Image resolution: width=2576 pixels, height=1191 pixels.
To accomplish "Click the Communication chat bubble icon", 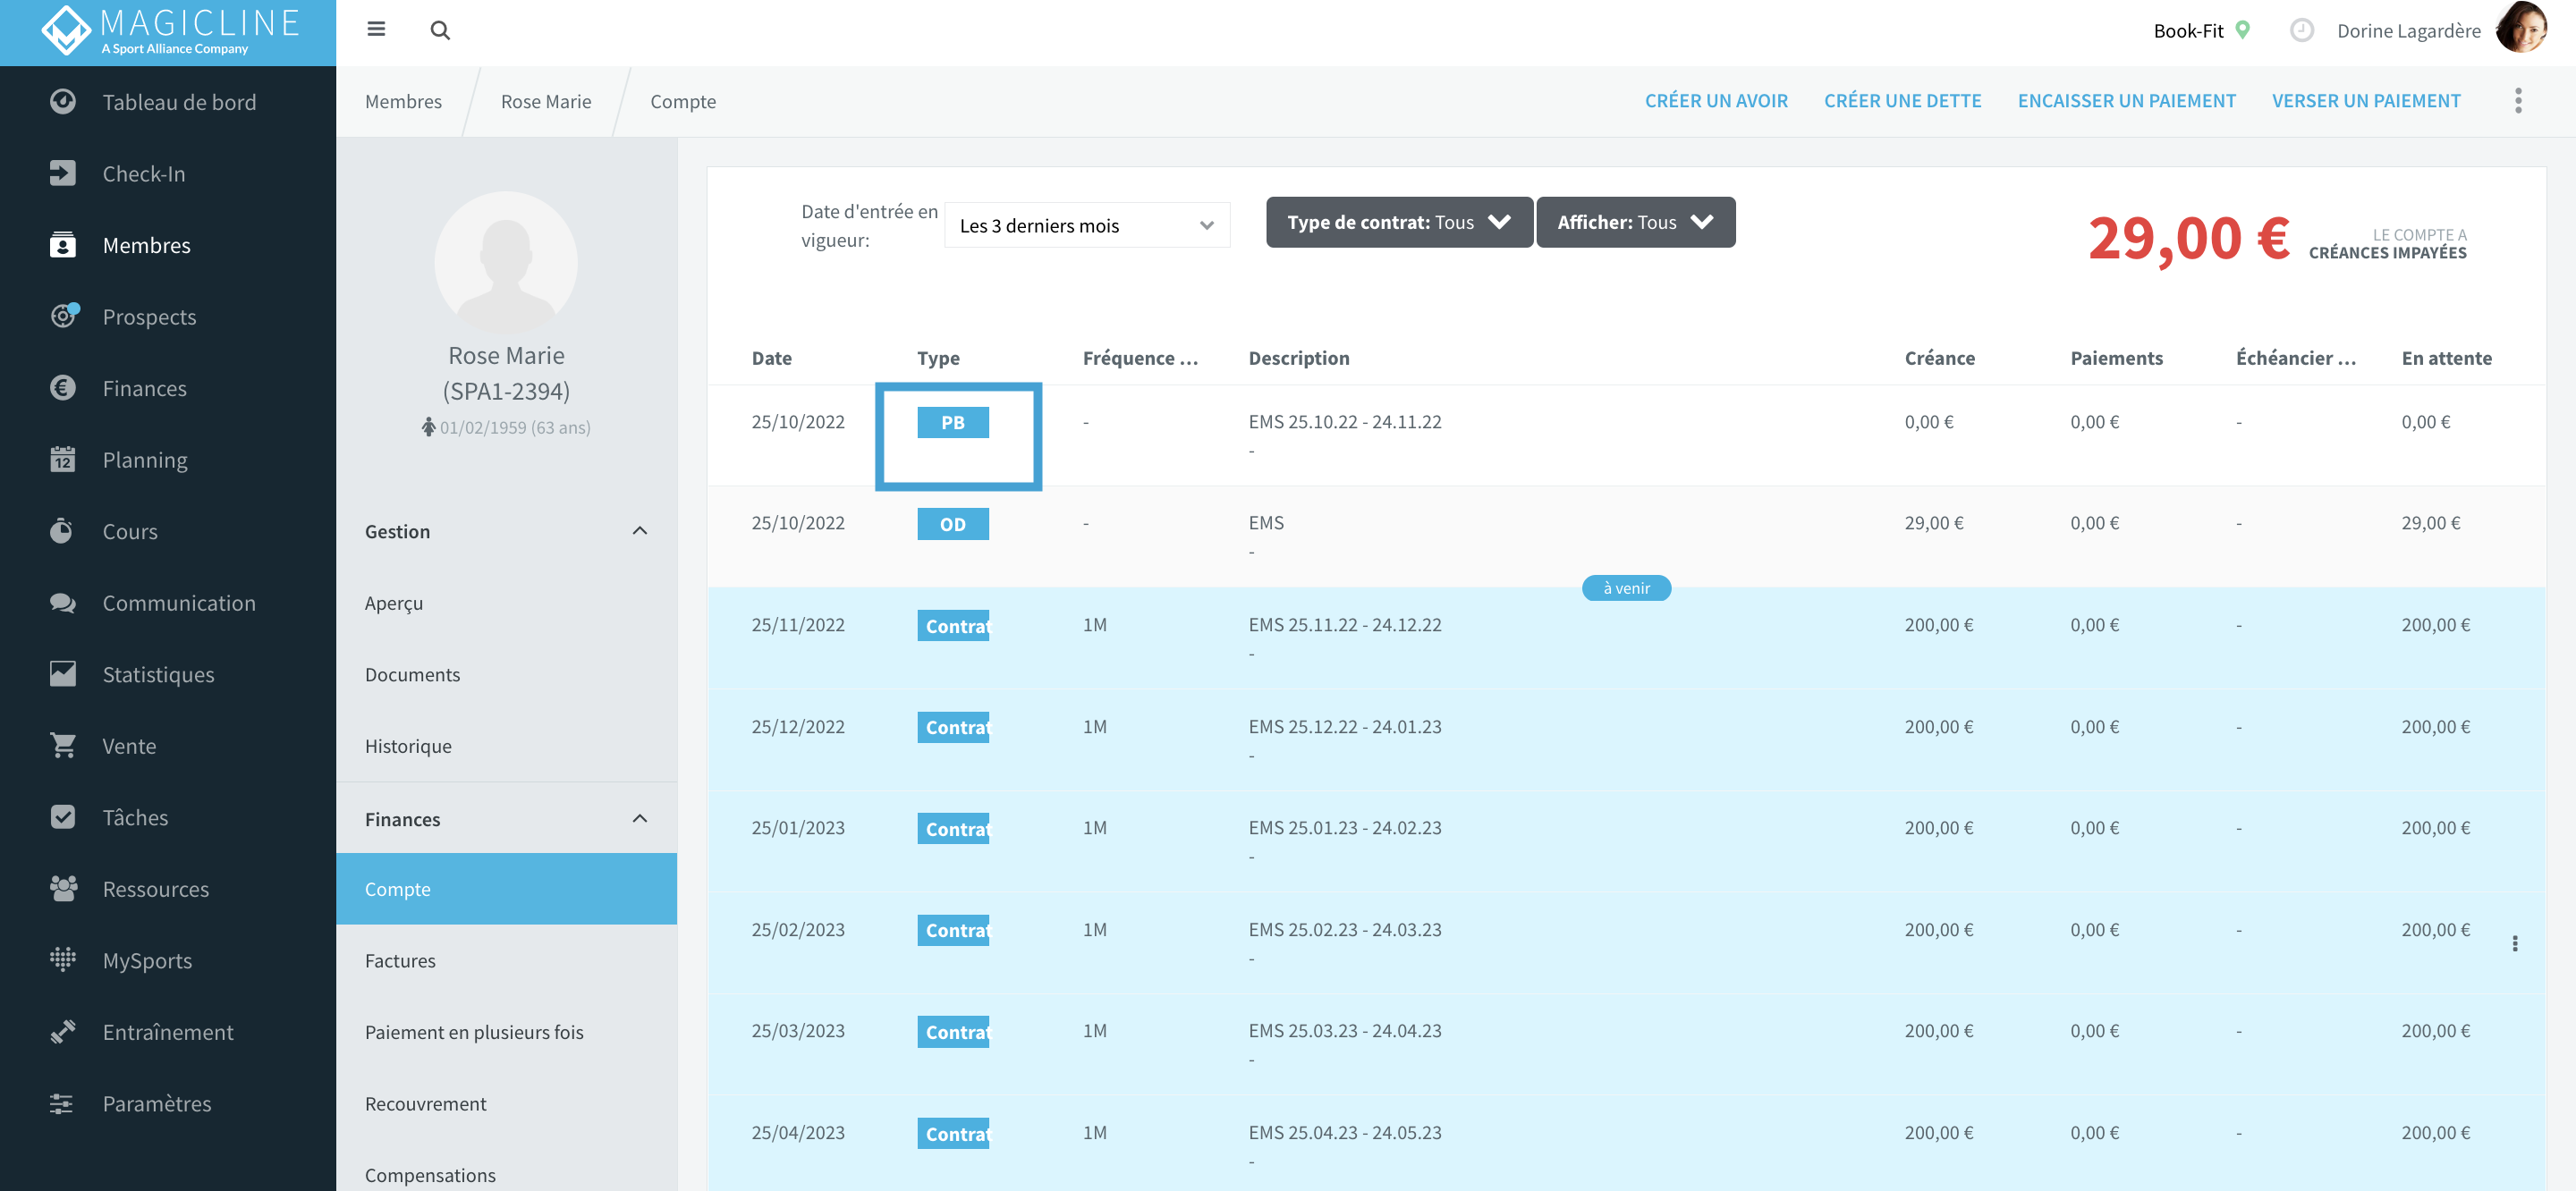I will (x=63, y=603).
